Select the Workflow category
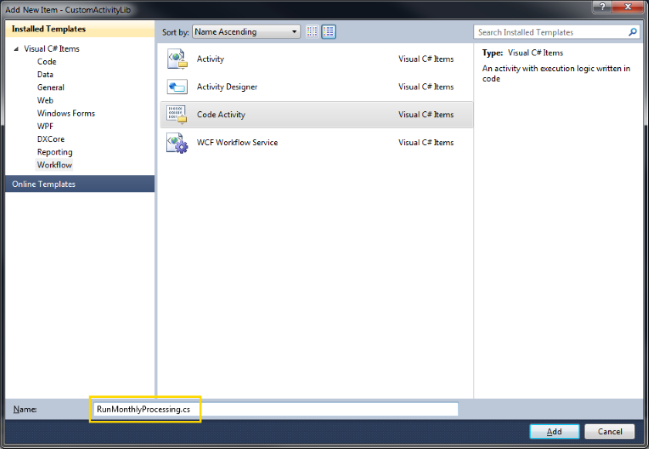The height and width of the screenshot is (449, 649). [x=54, y=165]
